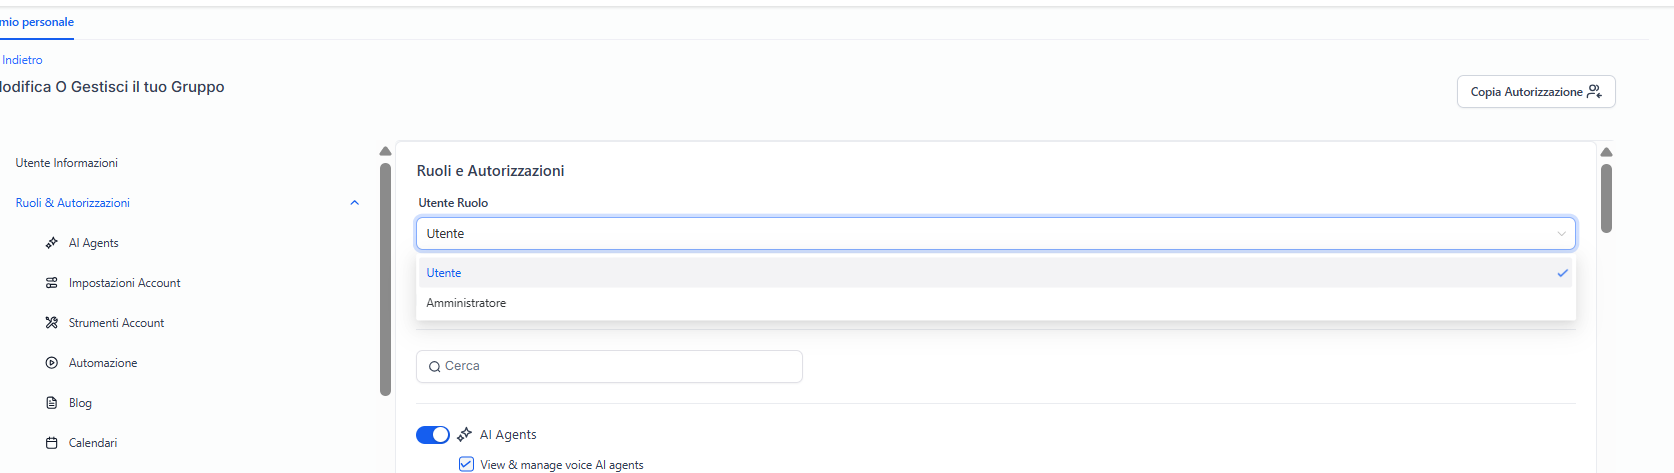Screen dimensions: 1674x473
Task: Uncheck View & manage voice AI agents
Action: click(466, 464)
